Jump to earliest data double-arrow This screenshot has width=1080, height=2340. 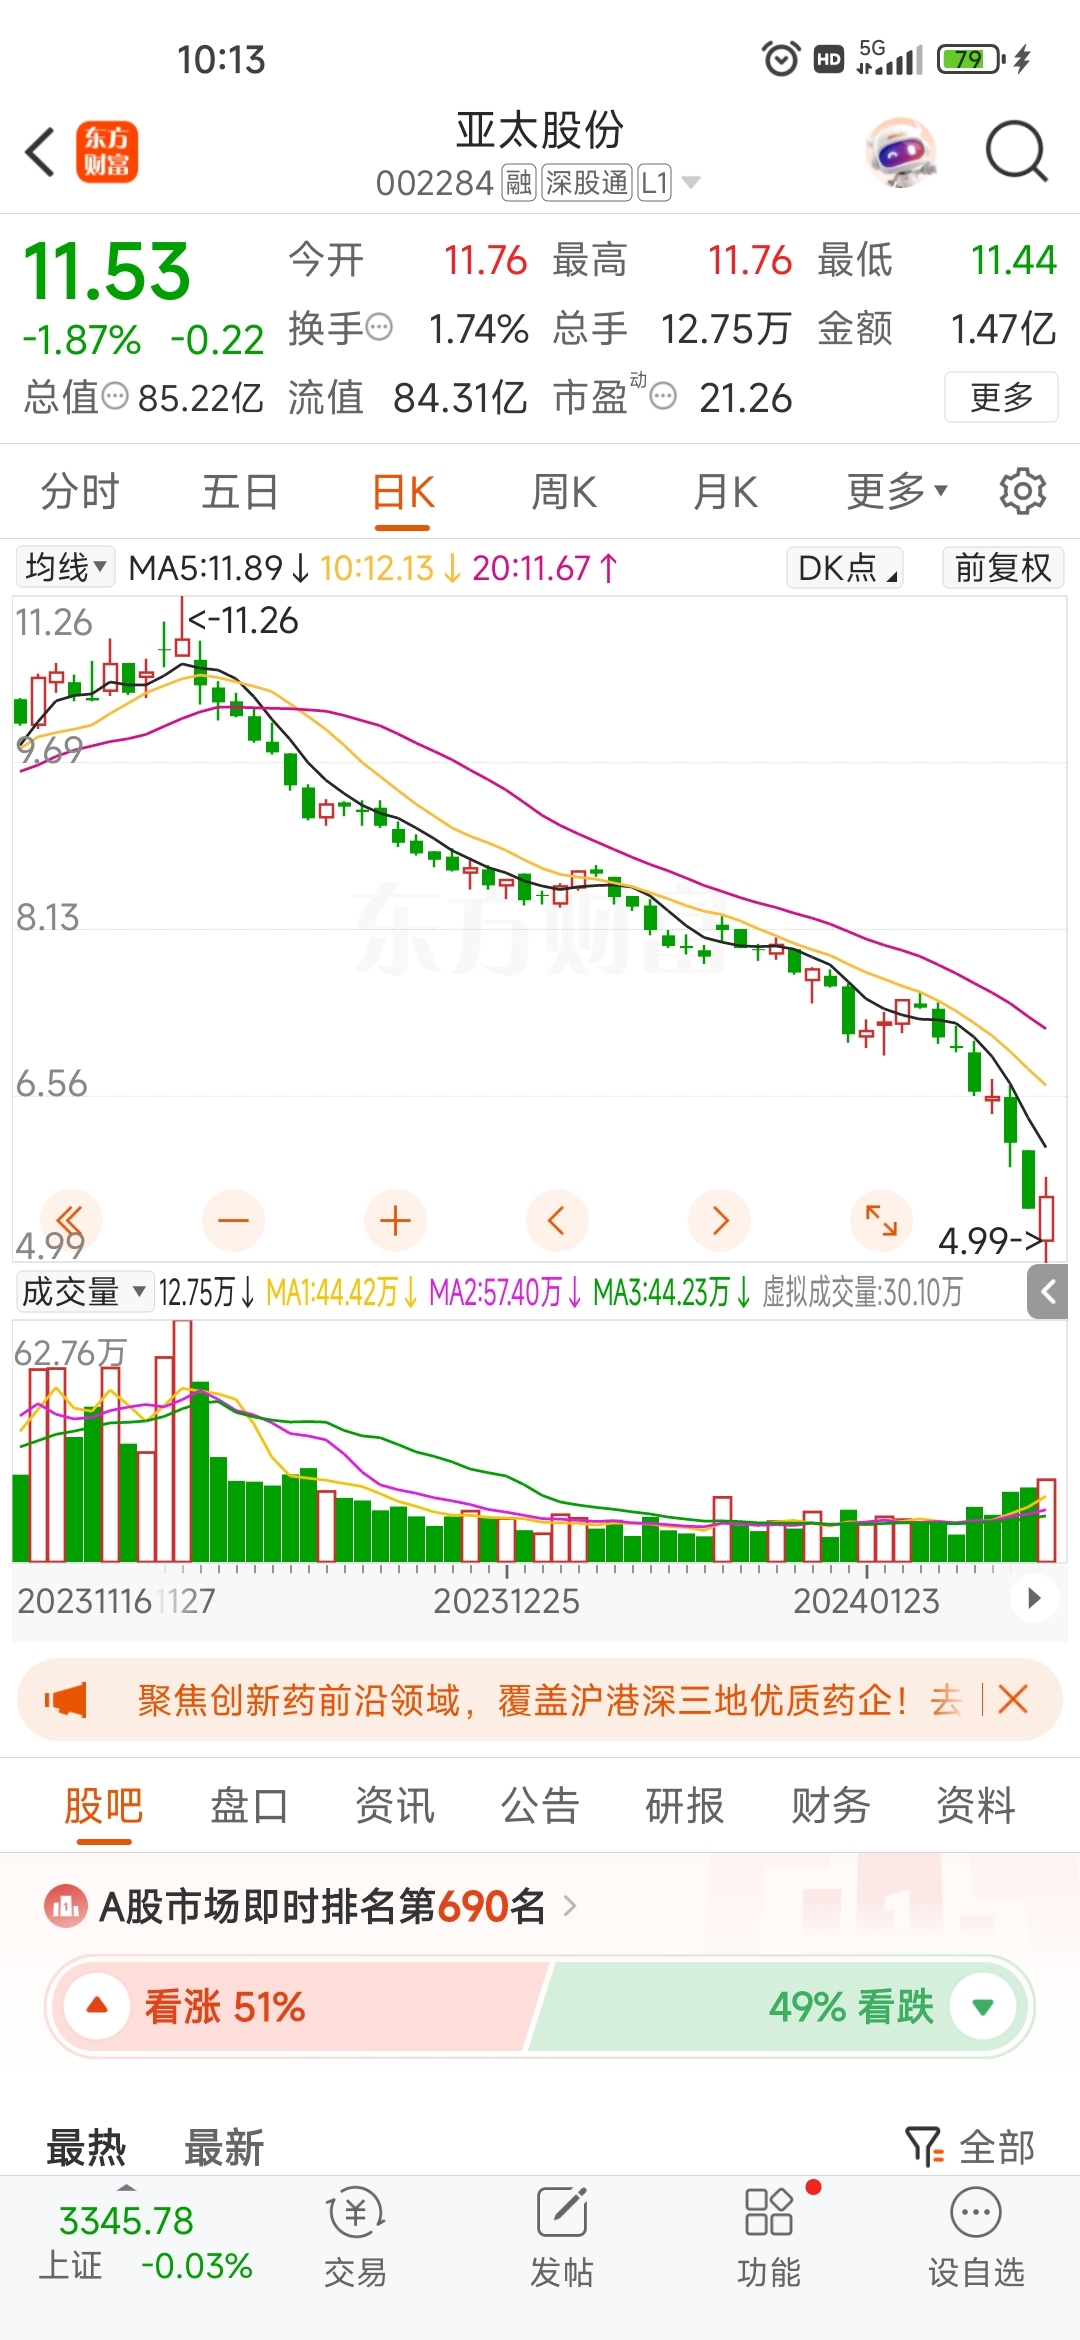[70, 1220]
